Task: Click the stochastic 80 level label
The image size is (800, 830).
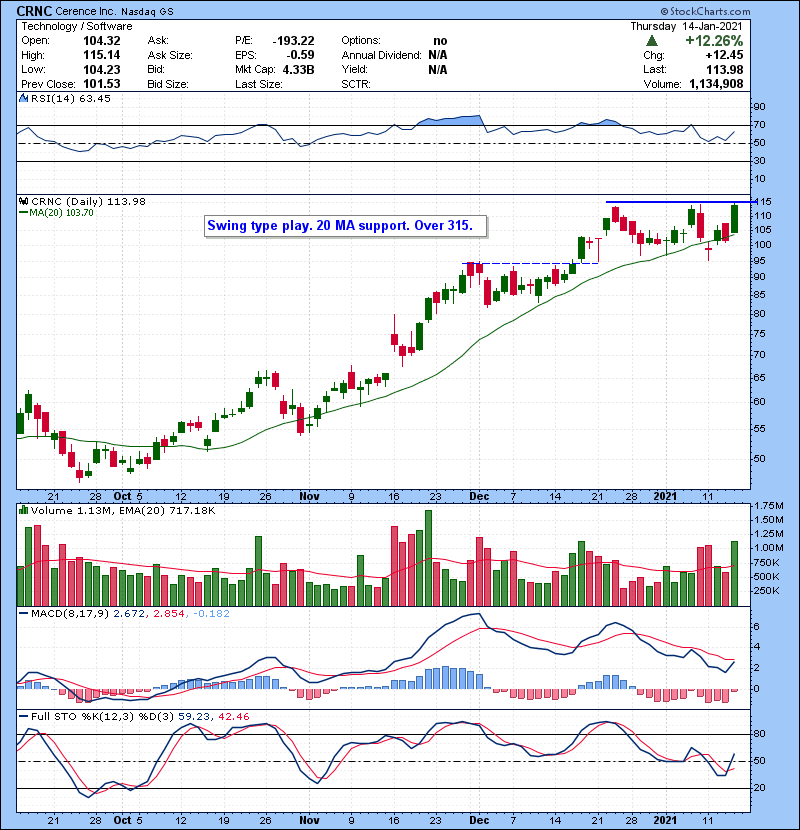Action: point(760,734)
